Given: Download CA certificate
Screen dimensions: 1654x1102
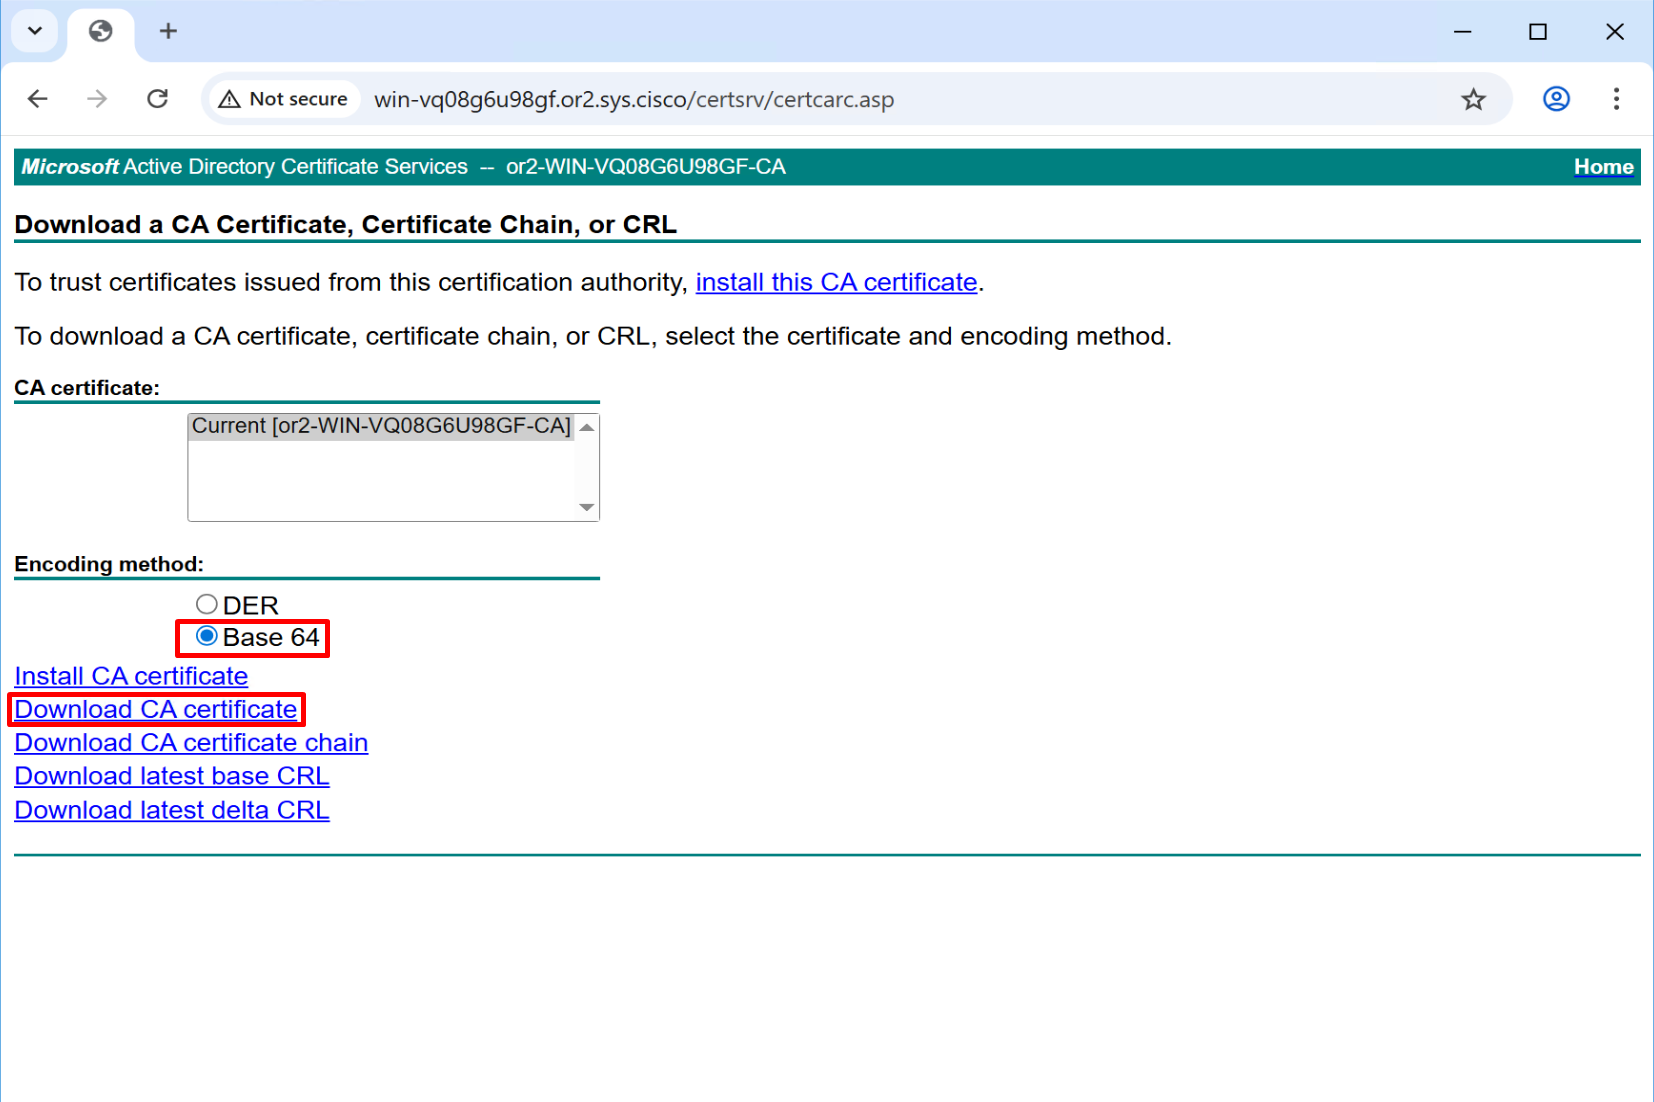Looking at the screenshot, I should pos(156,710).
